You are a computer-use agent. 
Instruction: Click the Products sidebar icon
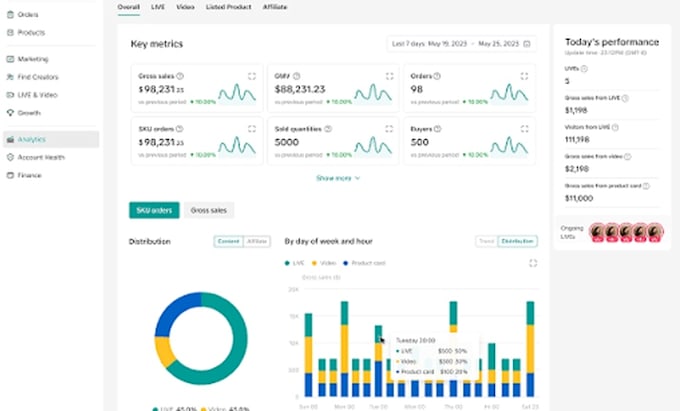click(10, 33)
